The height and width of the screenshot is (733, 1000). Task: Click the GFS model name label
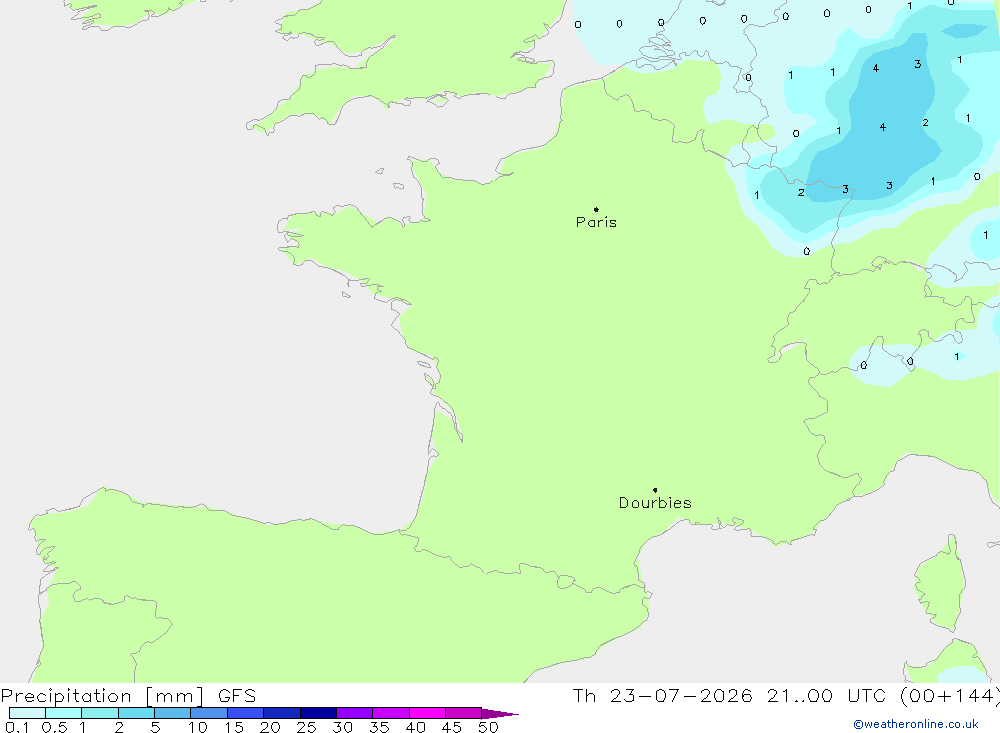[x=237, y=695]
